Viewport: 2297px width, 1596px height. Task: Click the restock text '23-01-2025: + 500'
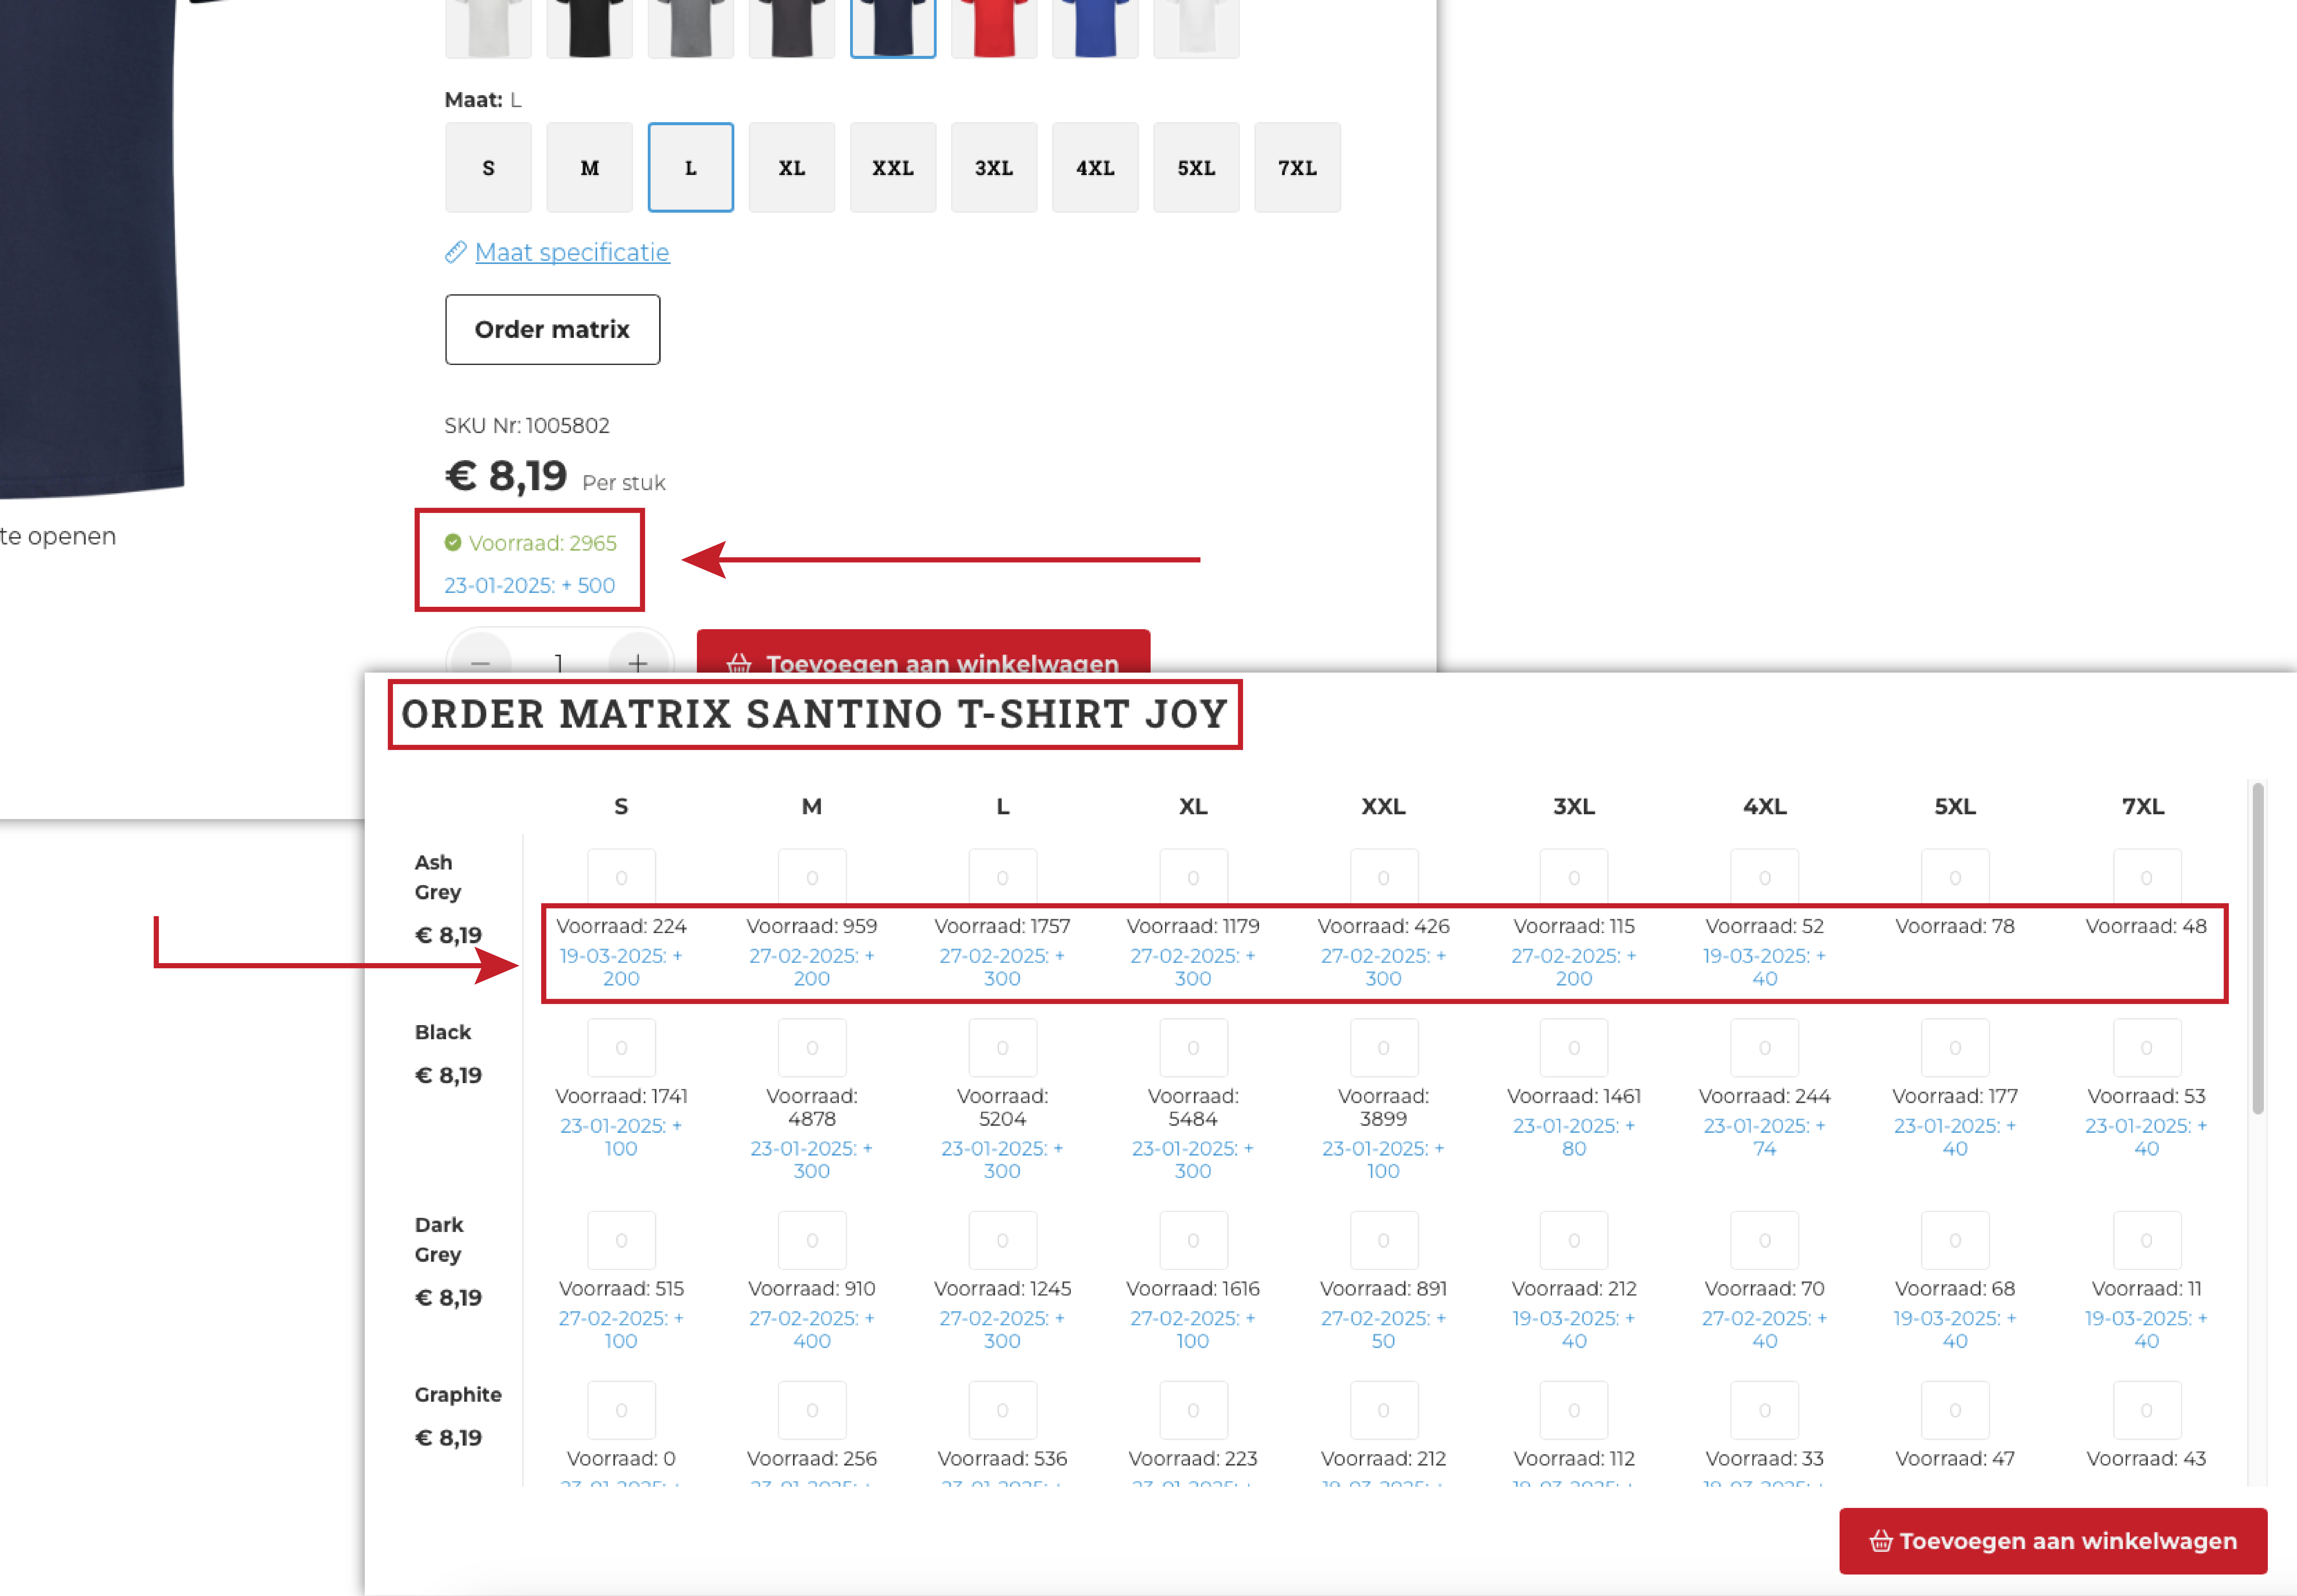pos(530,585)
